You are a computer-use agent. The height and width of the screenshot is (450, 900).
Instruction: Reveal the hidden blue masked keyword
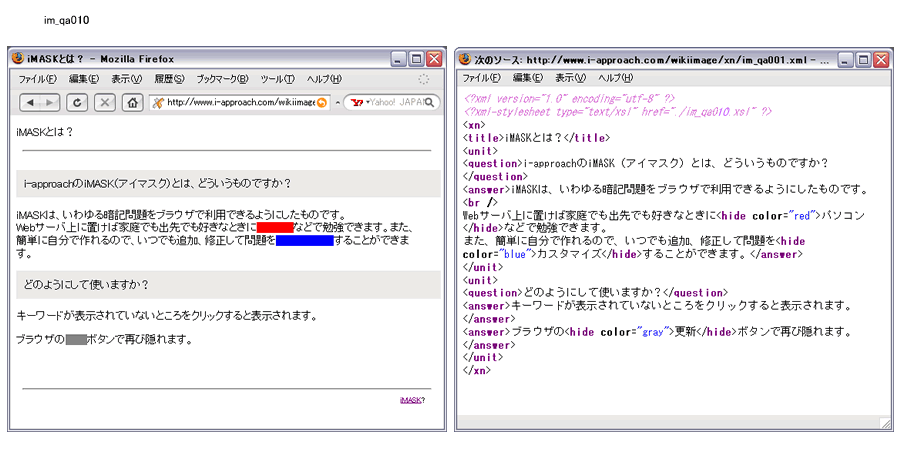[x=304, y=240]
